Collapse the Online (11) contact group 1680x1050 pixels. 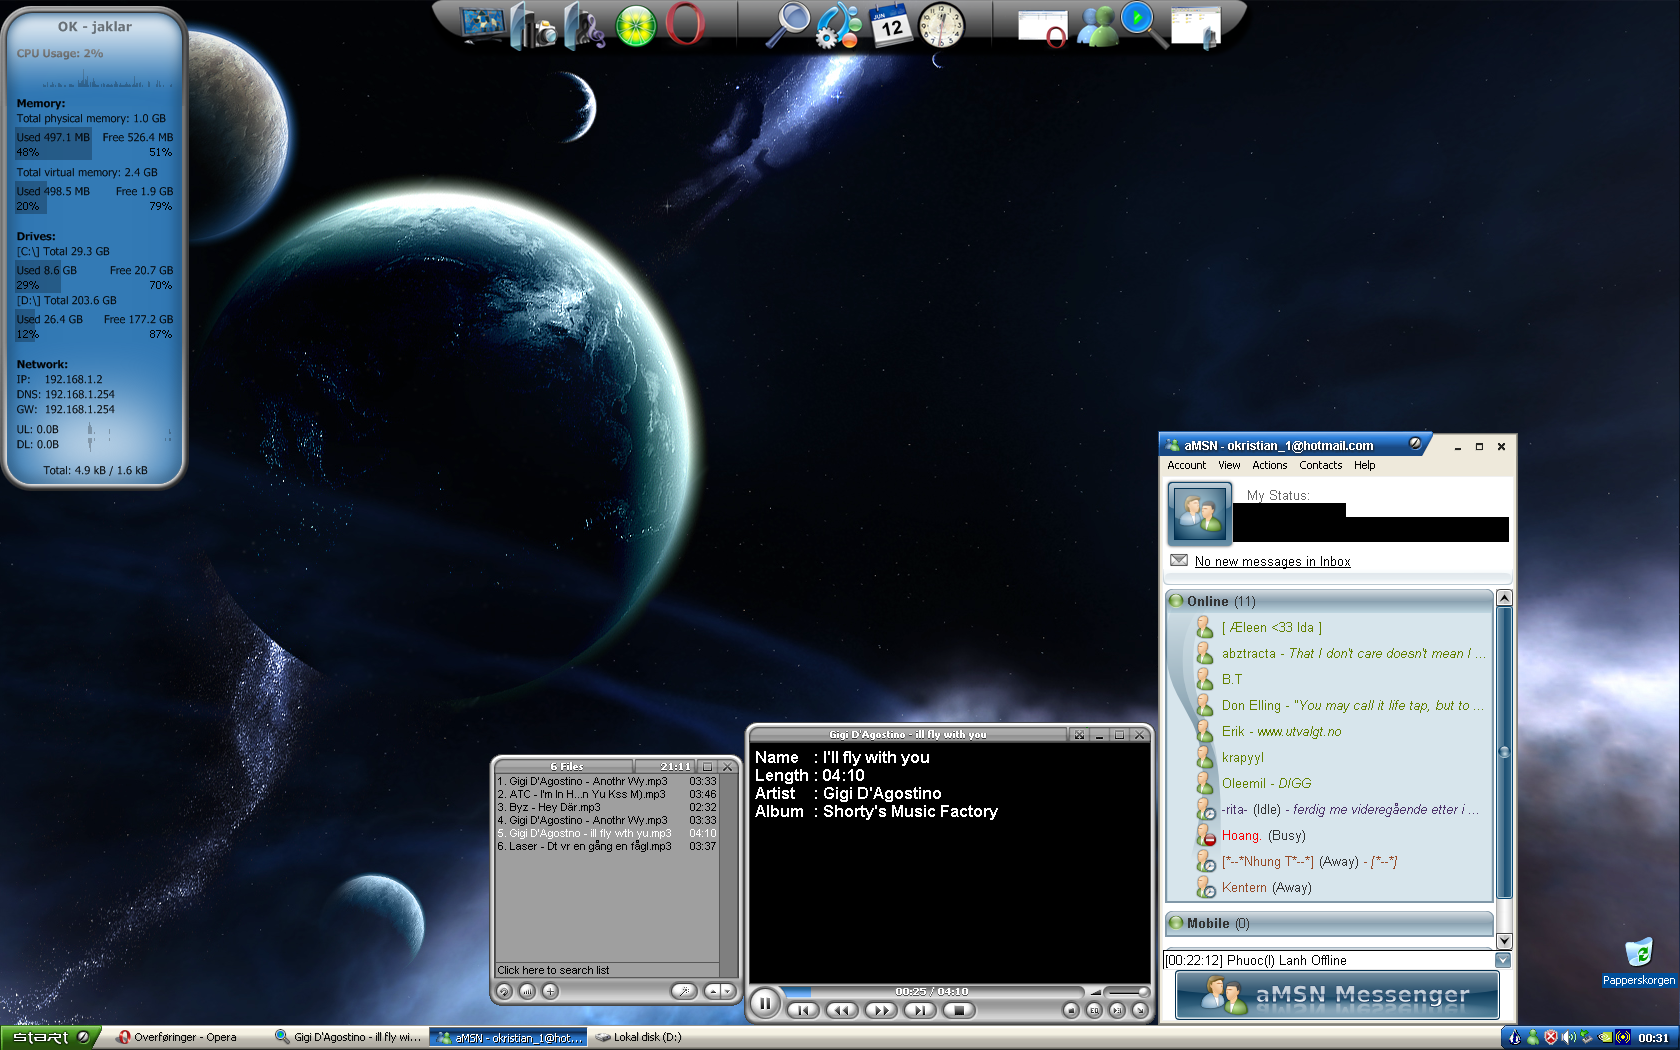point(1329,601)
